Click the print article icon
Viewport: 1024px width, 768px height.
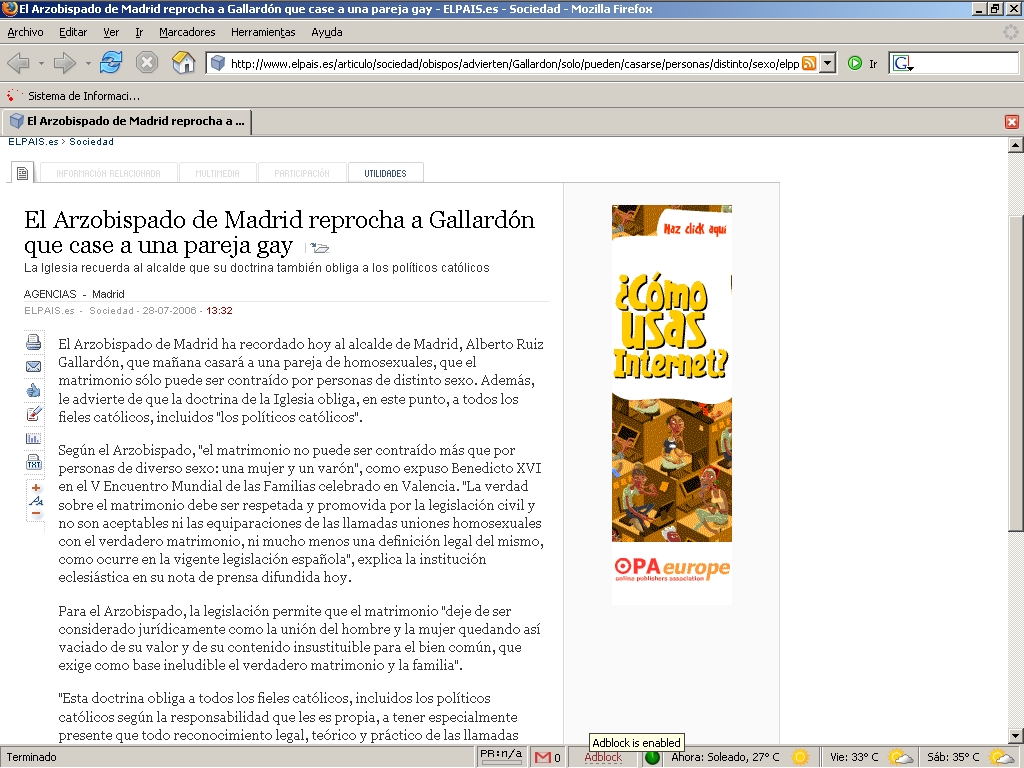(x=34, y=343)
